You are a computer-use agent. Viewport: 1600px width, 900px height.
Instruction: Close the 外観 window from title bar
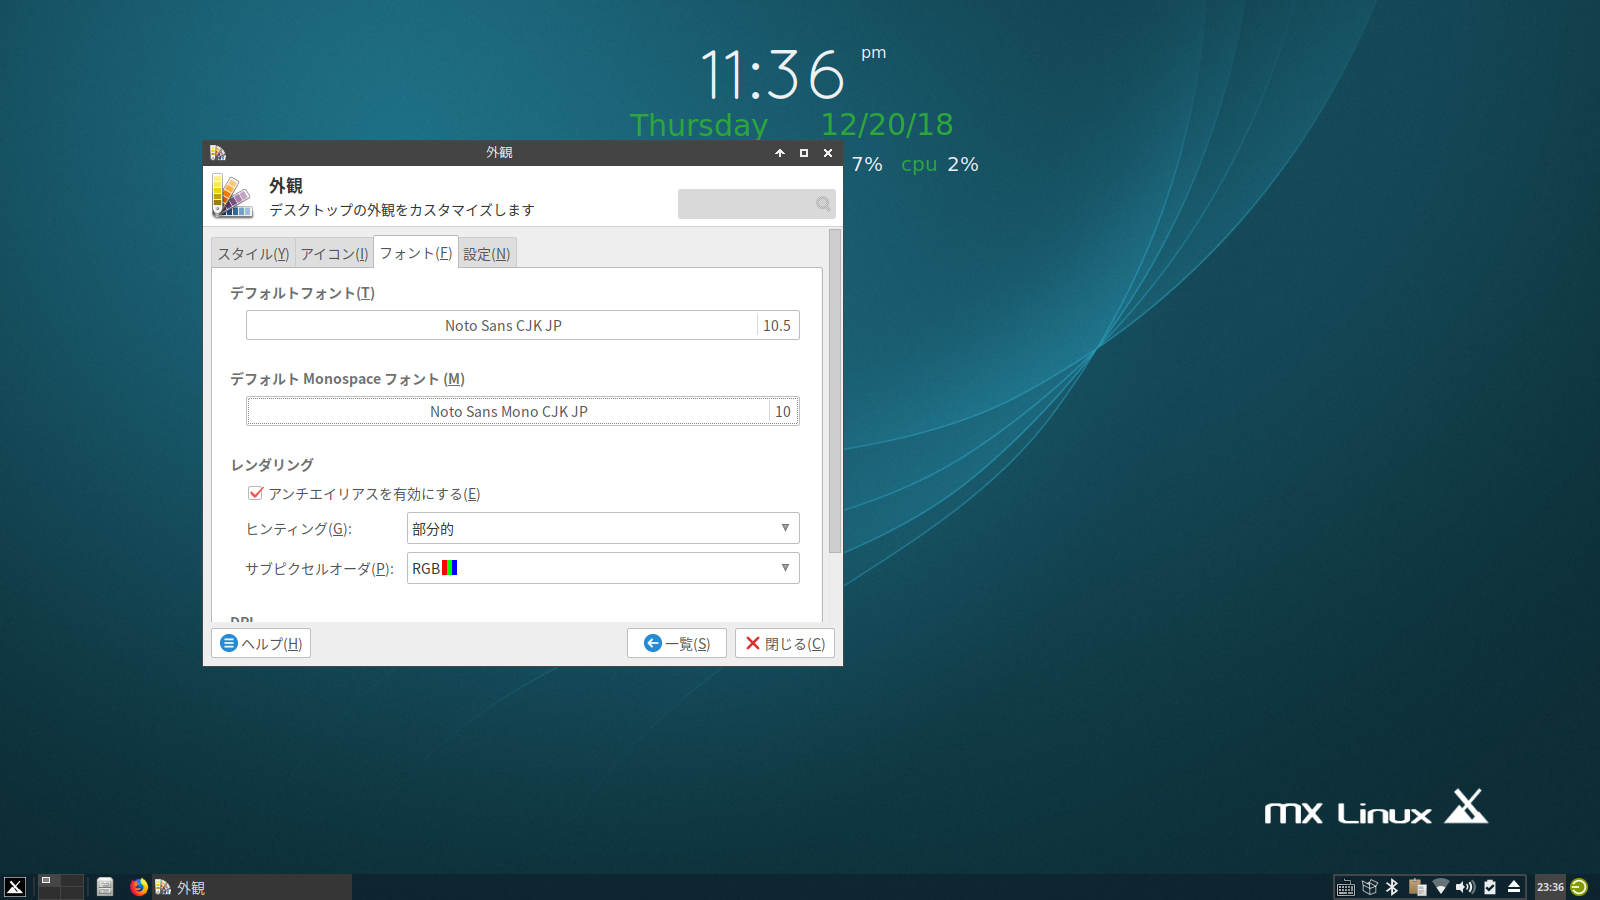coord(828,153)
